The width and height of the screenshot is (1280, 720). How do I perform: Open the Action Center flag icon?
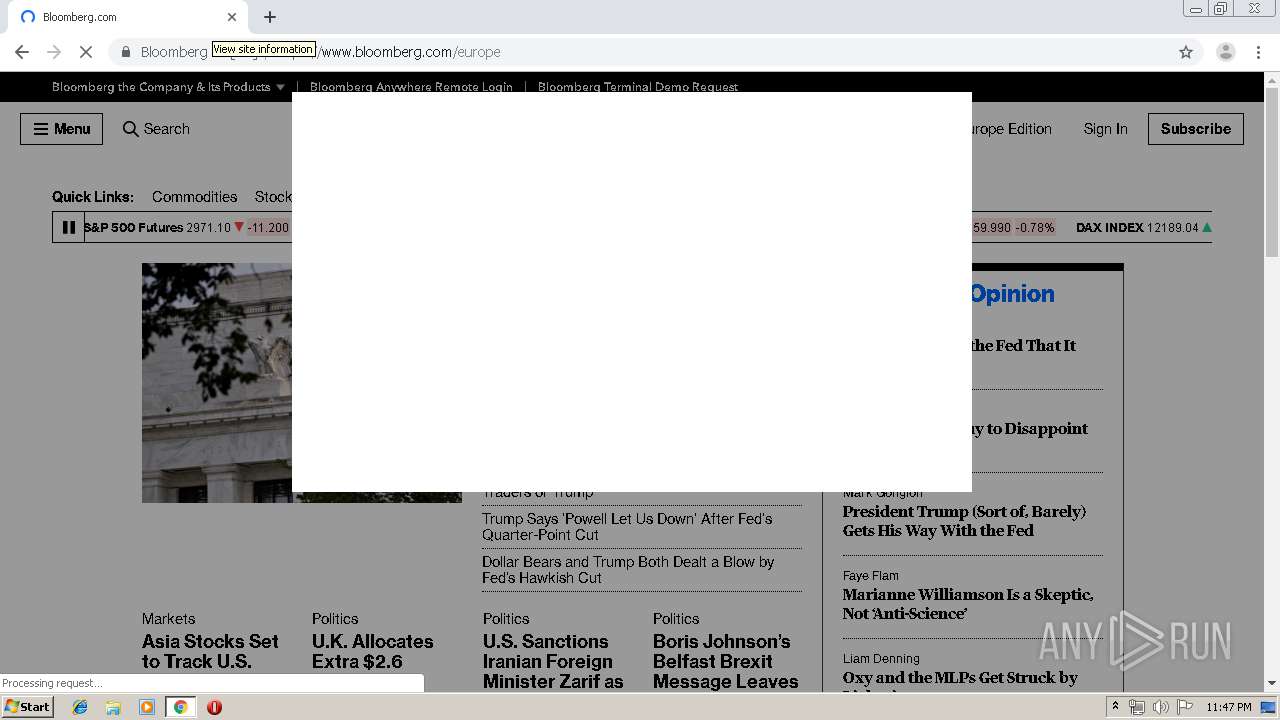click(1185, 707)
